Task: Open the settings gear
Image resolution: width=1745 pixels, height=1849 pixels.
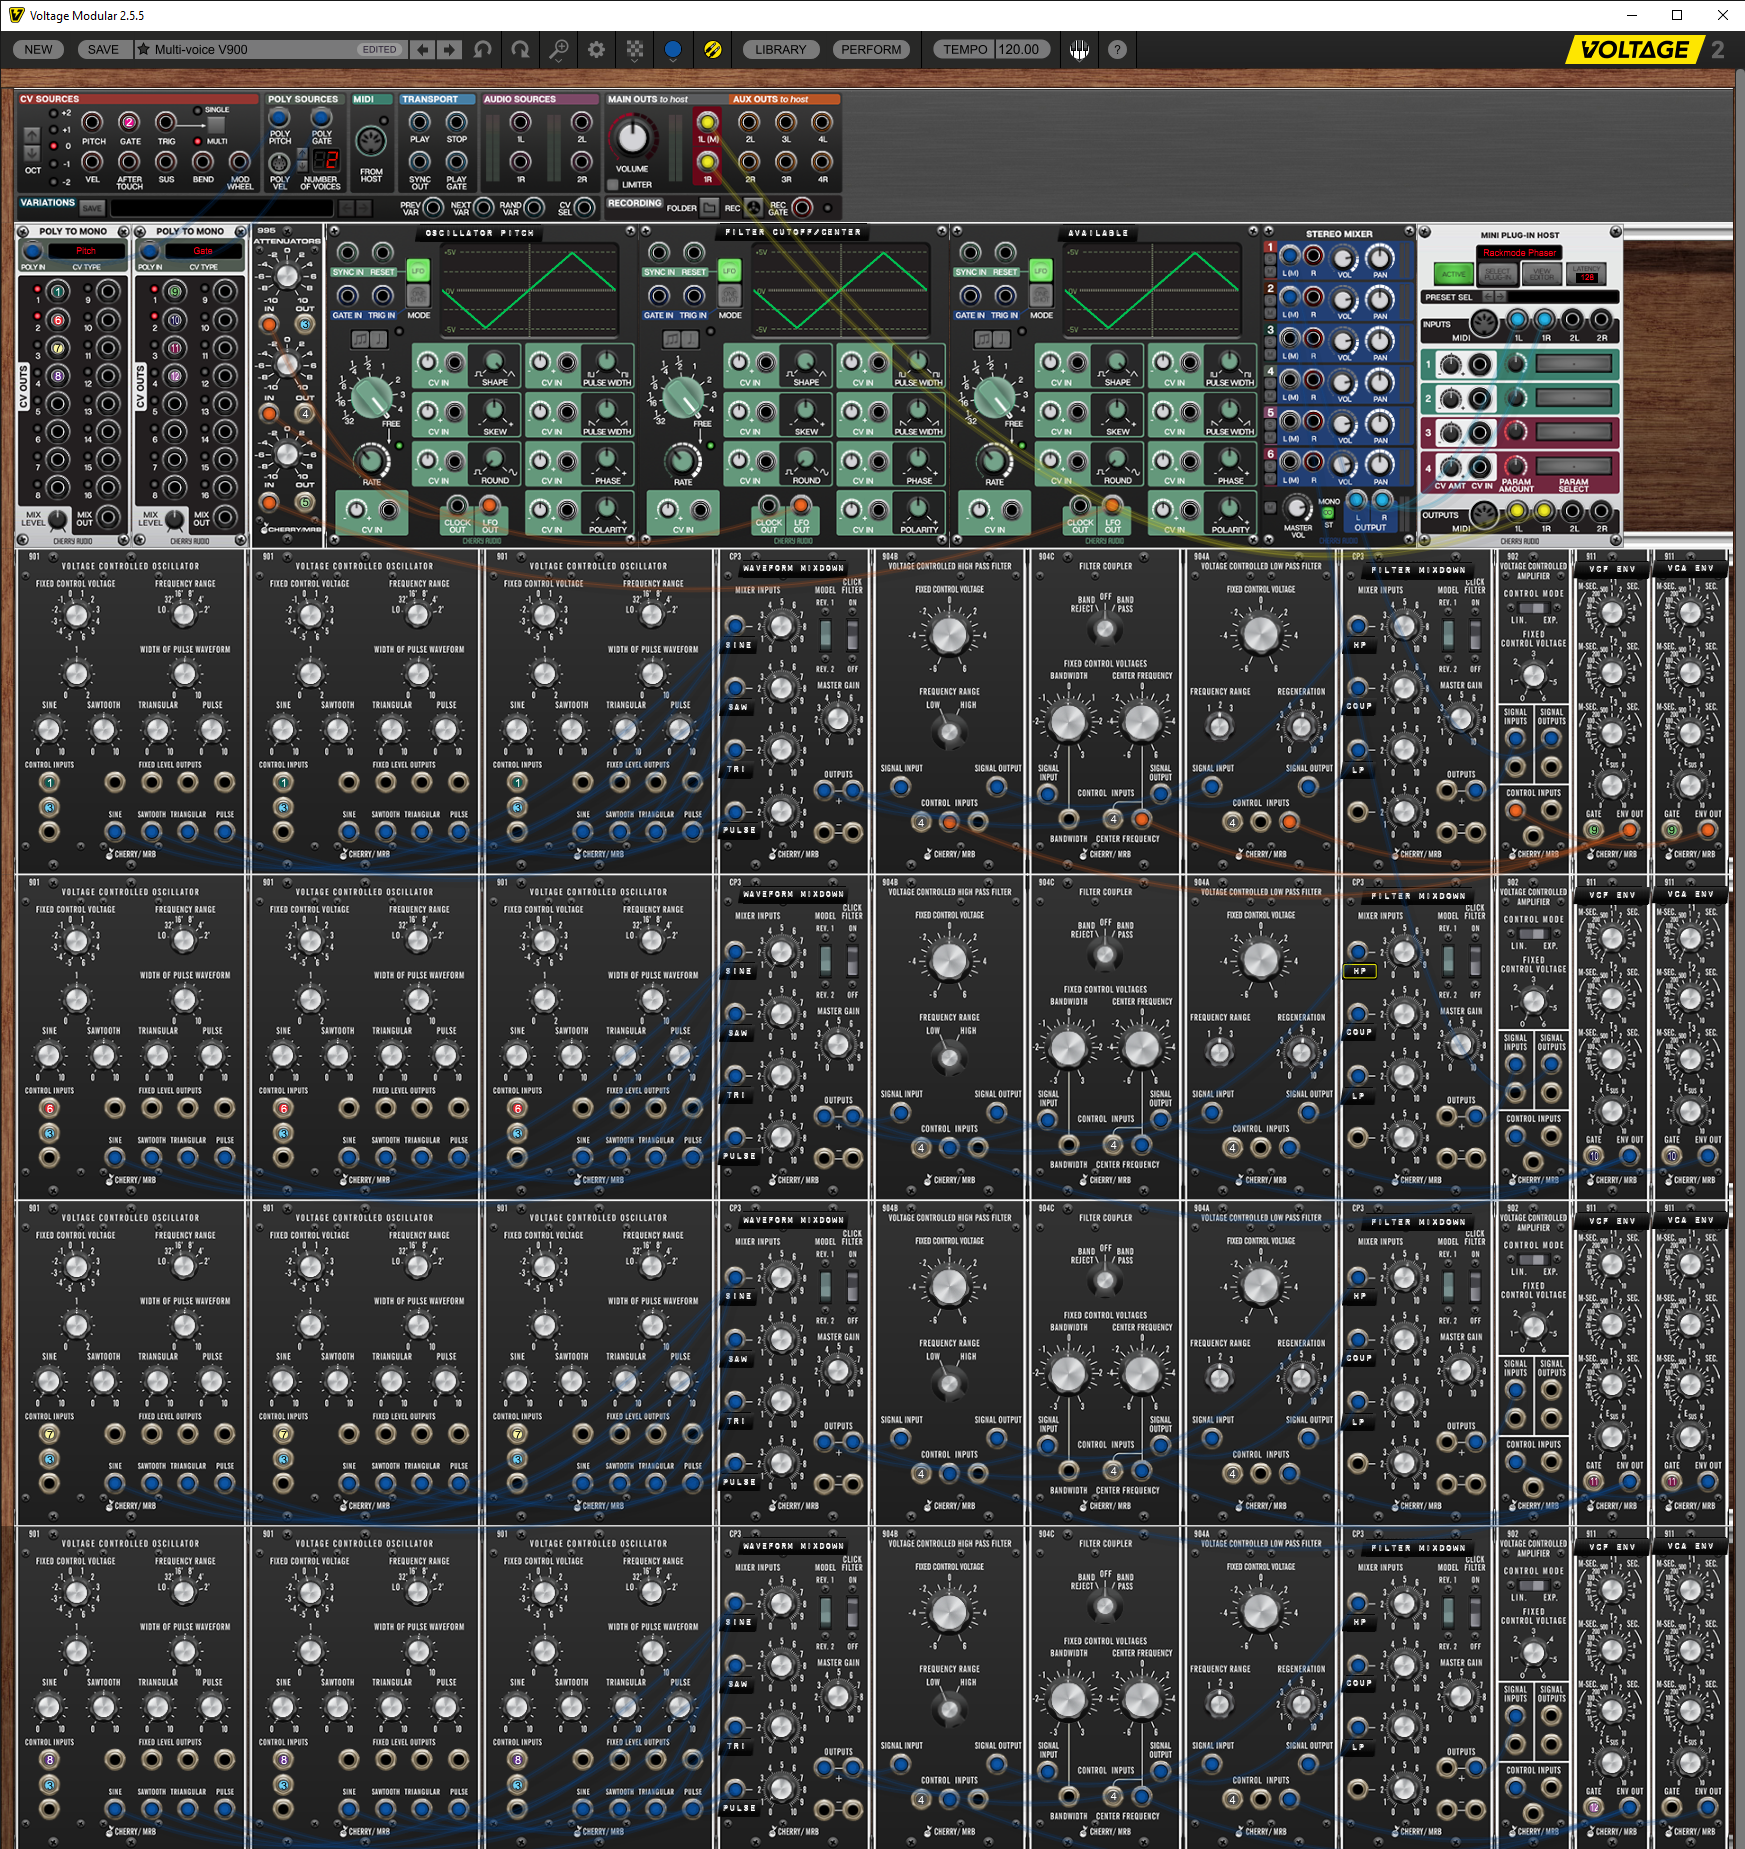Action: click(x=596, y=49)
